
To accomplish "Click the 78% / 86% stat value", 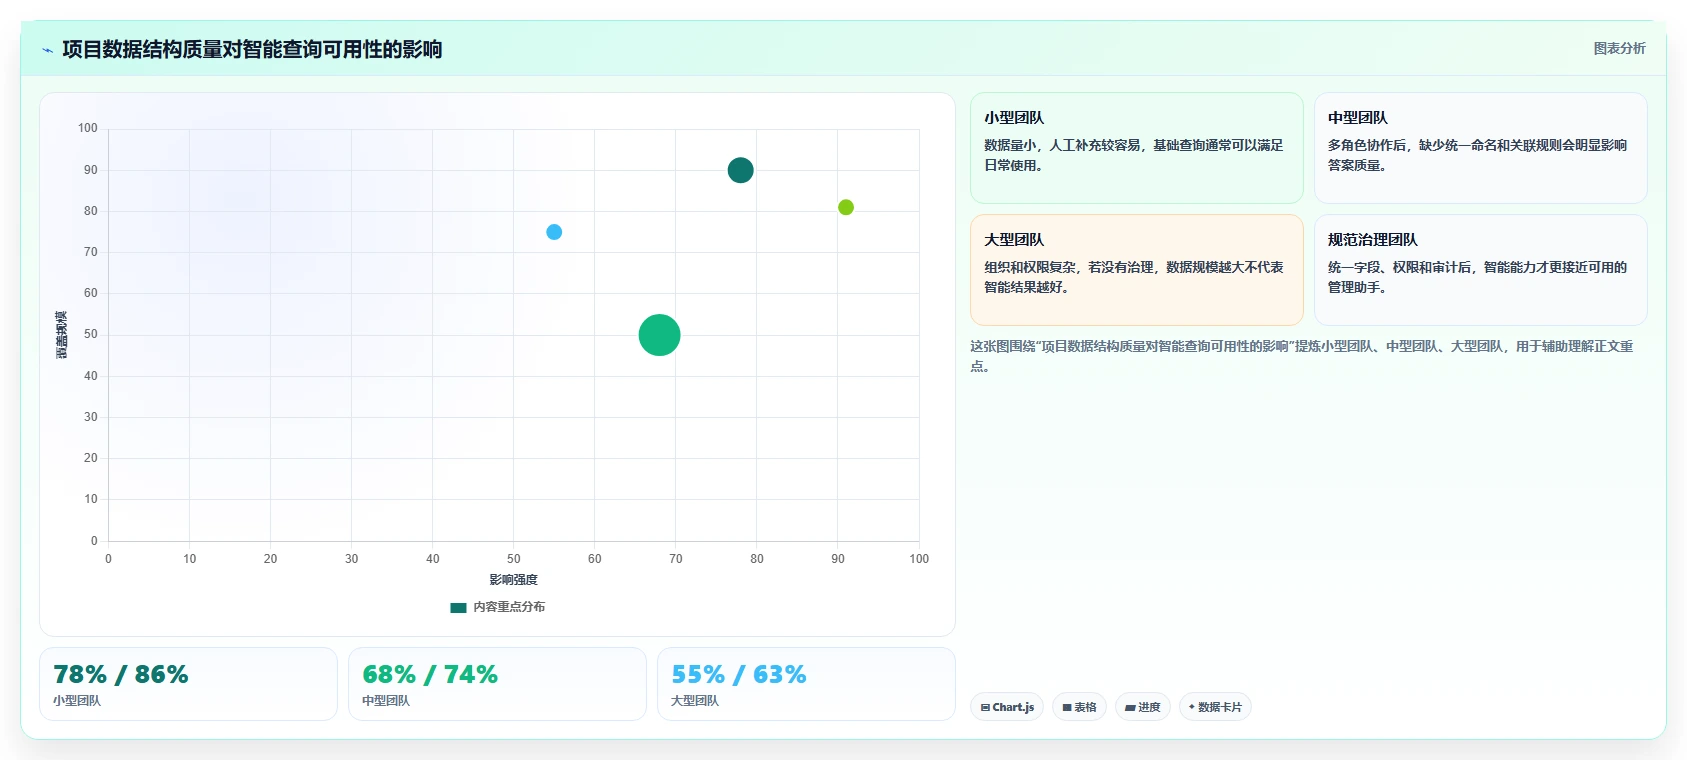I will pyautogui.click(x=121, y=675).
